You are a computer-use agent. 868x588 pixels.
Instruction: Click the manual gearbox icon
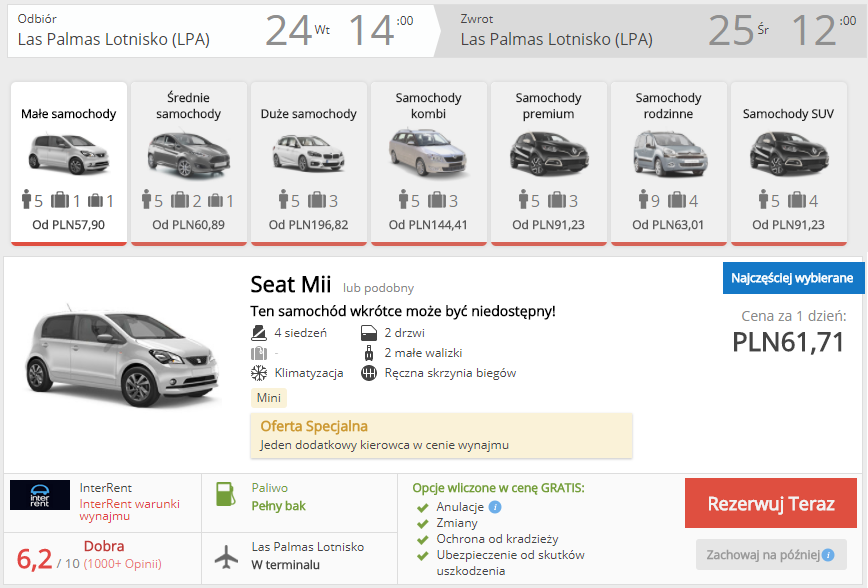click(369, 373)
